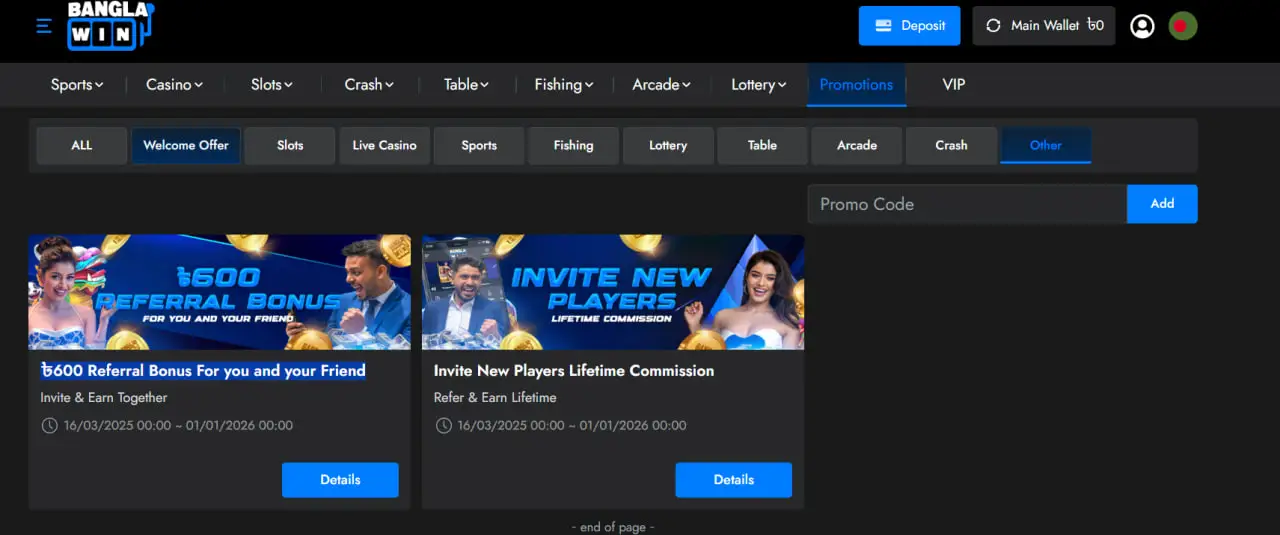Expand the Lottery dropdown menu

[x=758, y=85]
